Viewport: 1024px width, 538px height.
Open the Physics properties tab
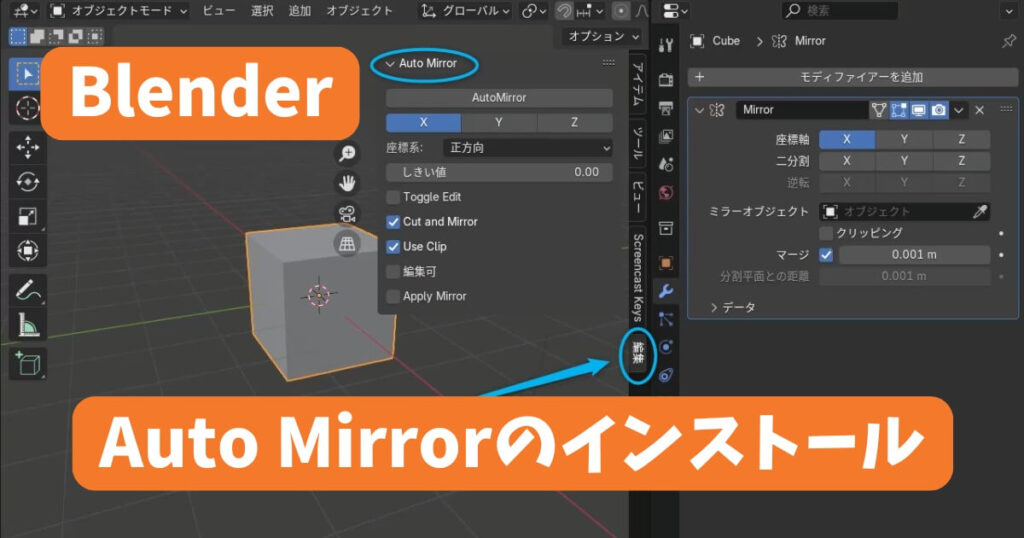[x=665, y=347]
